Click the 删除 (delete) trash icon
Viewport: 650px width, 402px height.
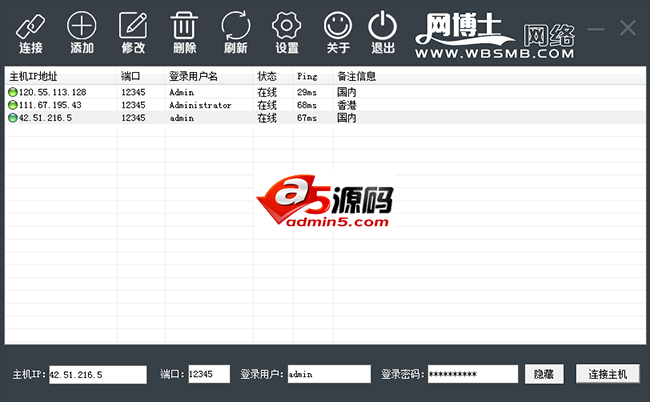tap(184, 26)
